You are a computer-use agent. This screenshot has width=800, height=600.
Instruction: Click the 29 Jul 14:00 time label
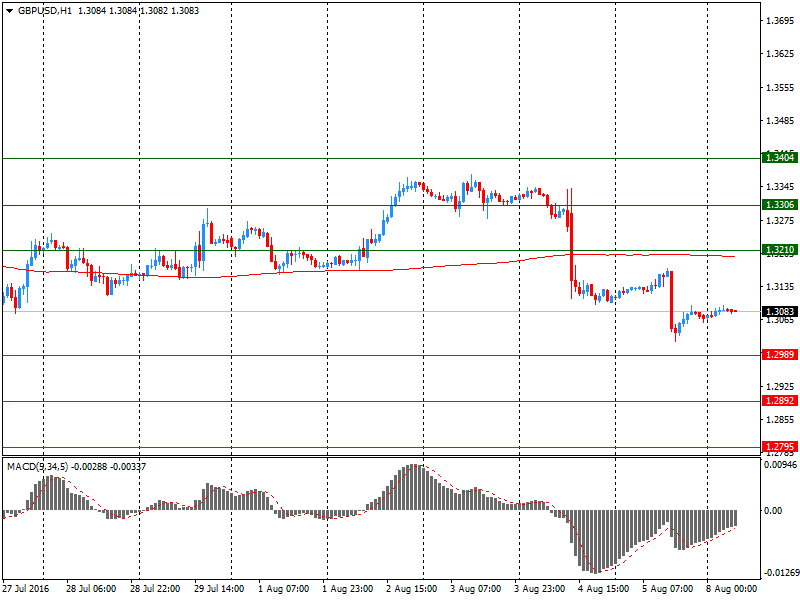click(219, 588)
